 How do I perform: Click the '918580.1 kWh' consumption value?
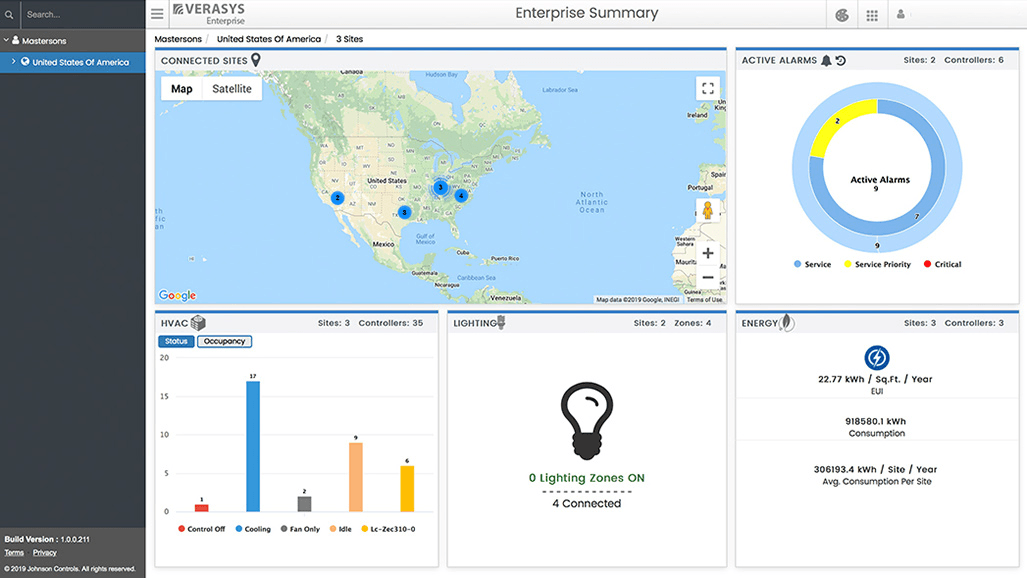pyautogui.click(x=876, y=421)
